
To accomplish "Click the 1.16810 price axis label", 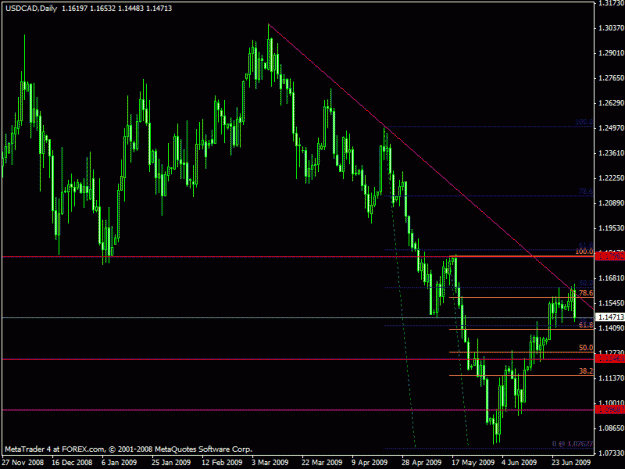I will pyautogui.click(x=611, y=278).
